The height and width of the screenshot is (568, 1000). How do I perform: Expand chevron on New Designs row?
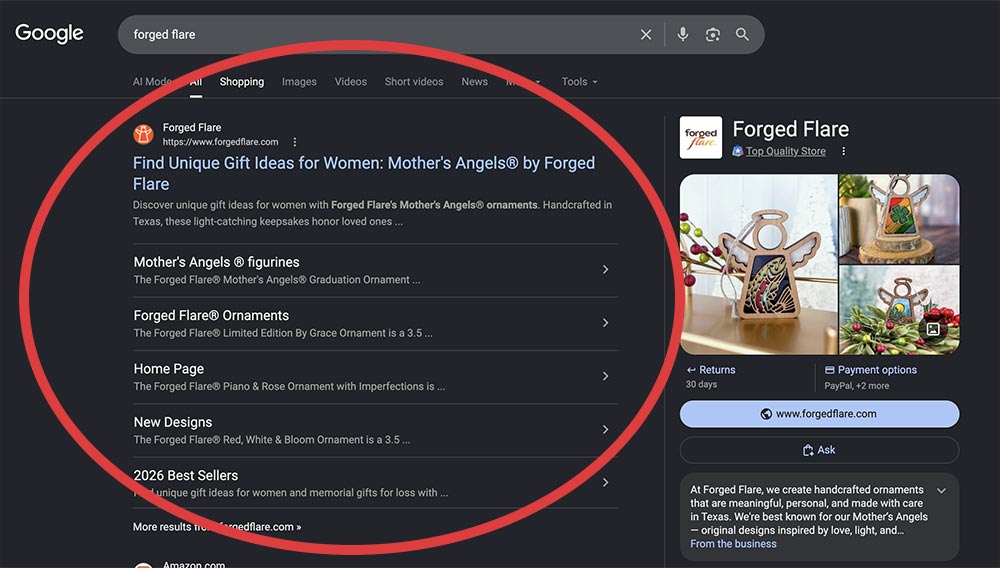(605, 430)
